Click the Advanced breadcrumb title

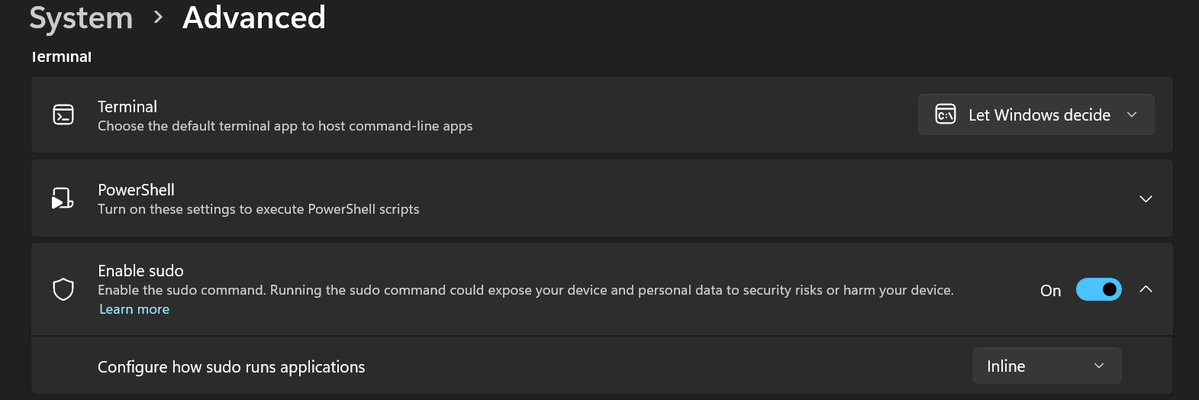tap(253, 18)
